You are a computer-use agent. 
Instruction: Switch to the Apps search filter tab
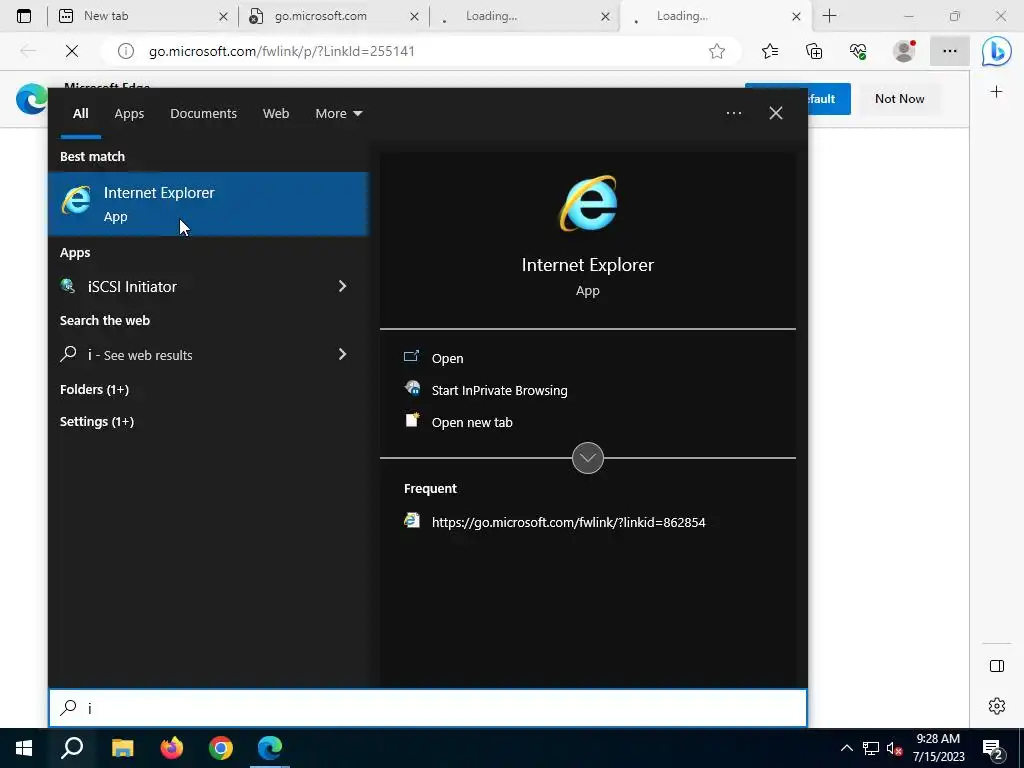coord(129,114)
